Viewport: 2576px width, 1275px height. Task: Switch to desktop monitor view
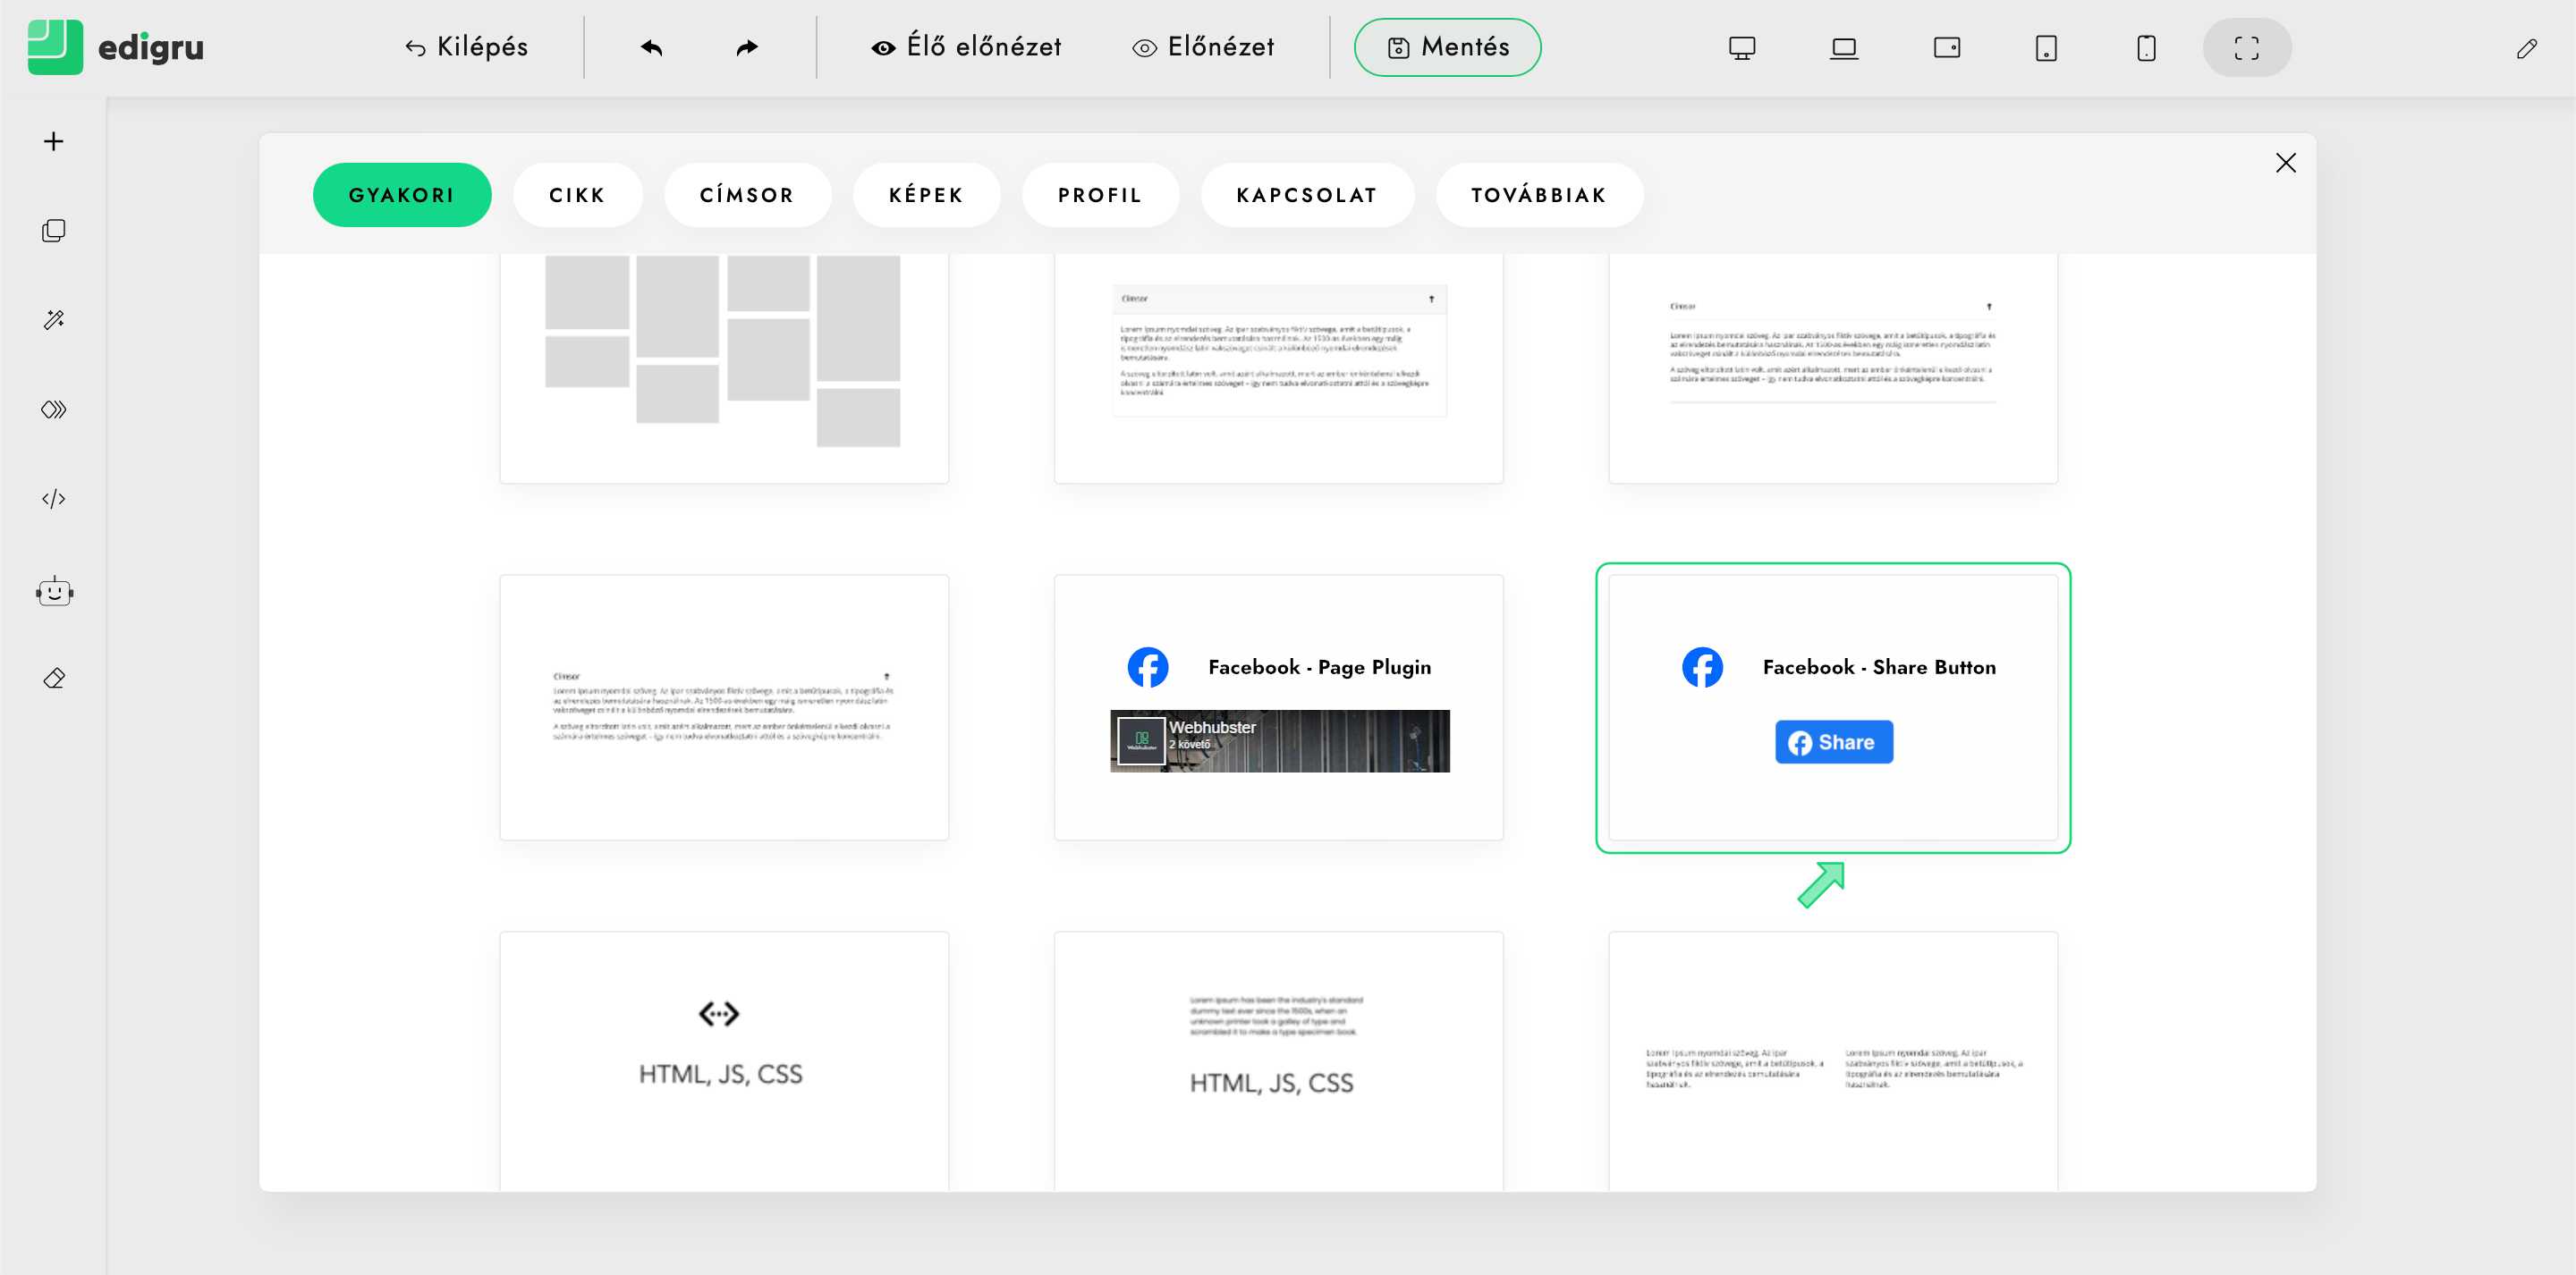(1742, 47)
